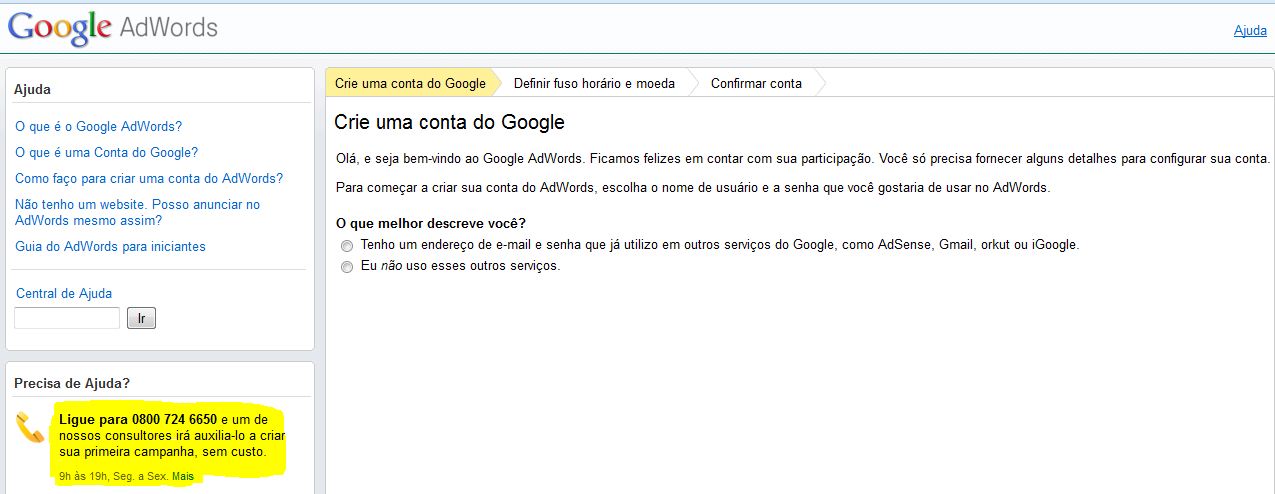Click the 'Ligue para 0800 724 6650' text
This screenshot has width=1275, height=494.
coord(138,419)
